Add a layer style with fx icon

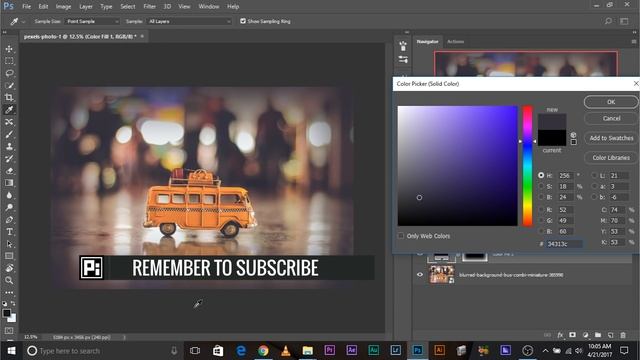click(560, 335)
